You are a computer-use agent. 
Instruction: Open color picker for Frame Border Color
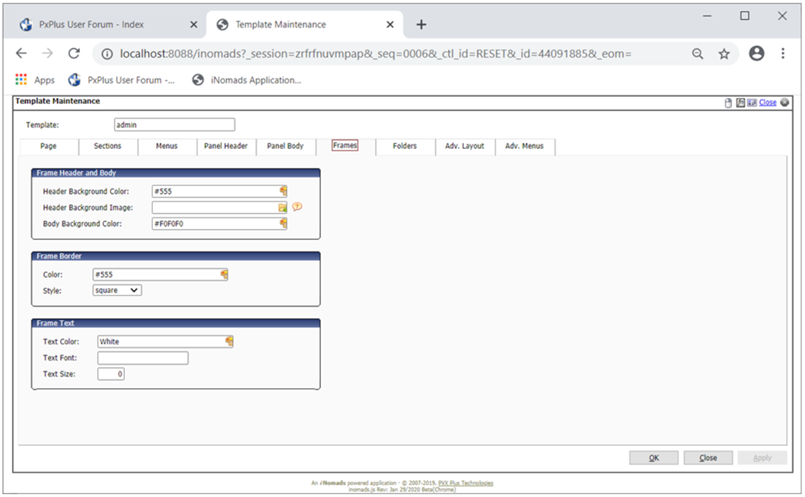point(224,274)
